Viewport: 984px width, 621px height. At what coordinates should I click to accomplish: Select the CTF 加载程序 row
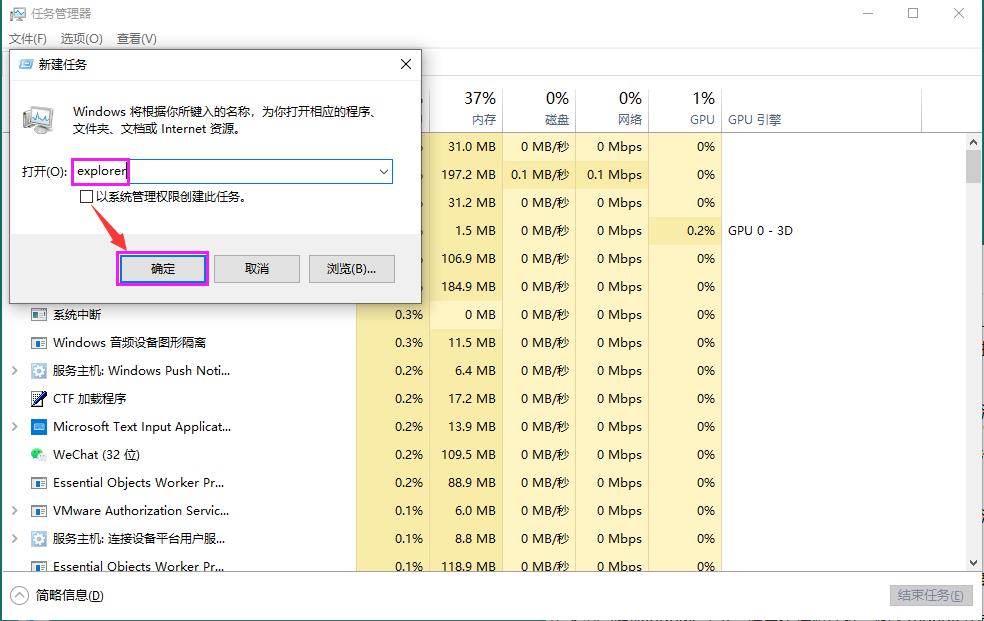point(483,399)
